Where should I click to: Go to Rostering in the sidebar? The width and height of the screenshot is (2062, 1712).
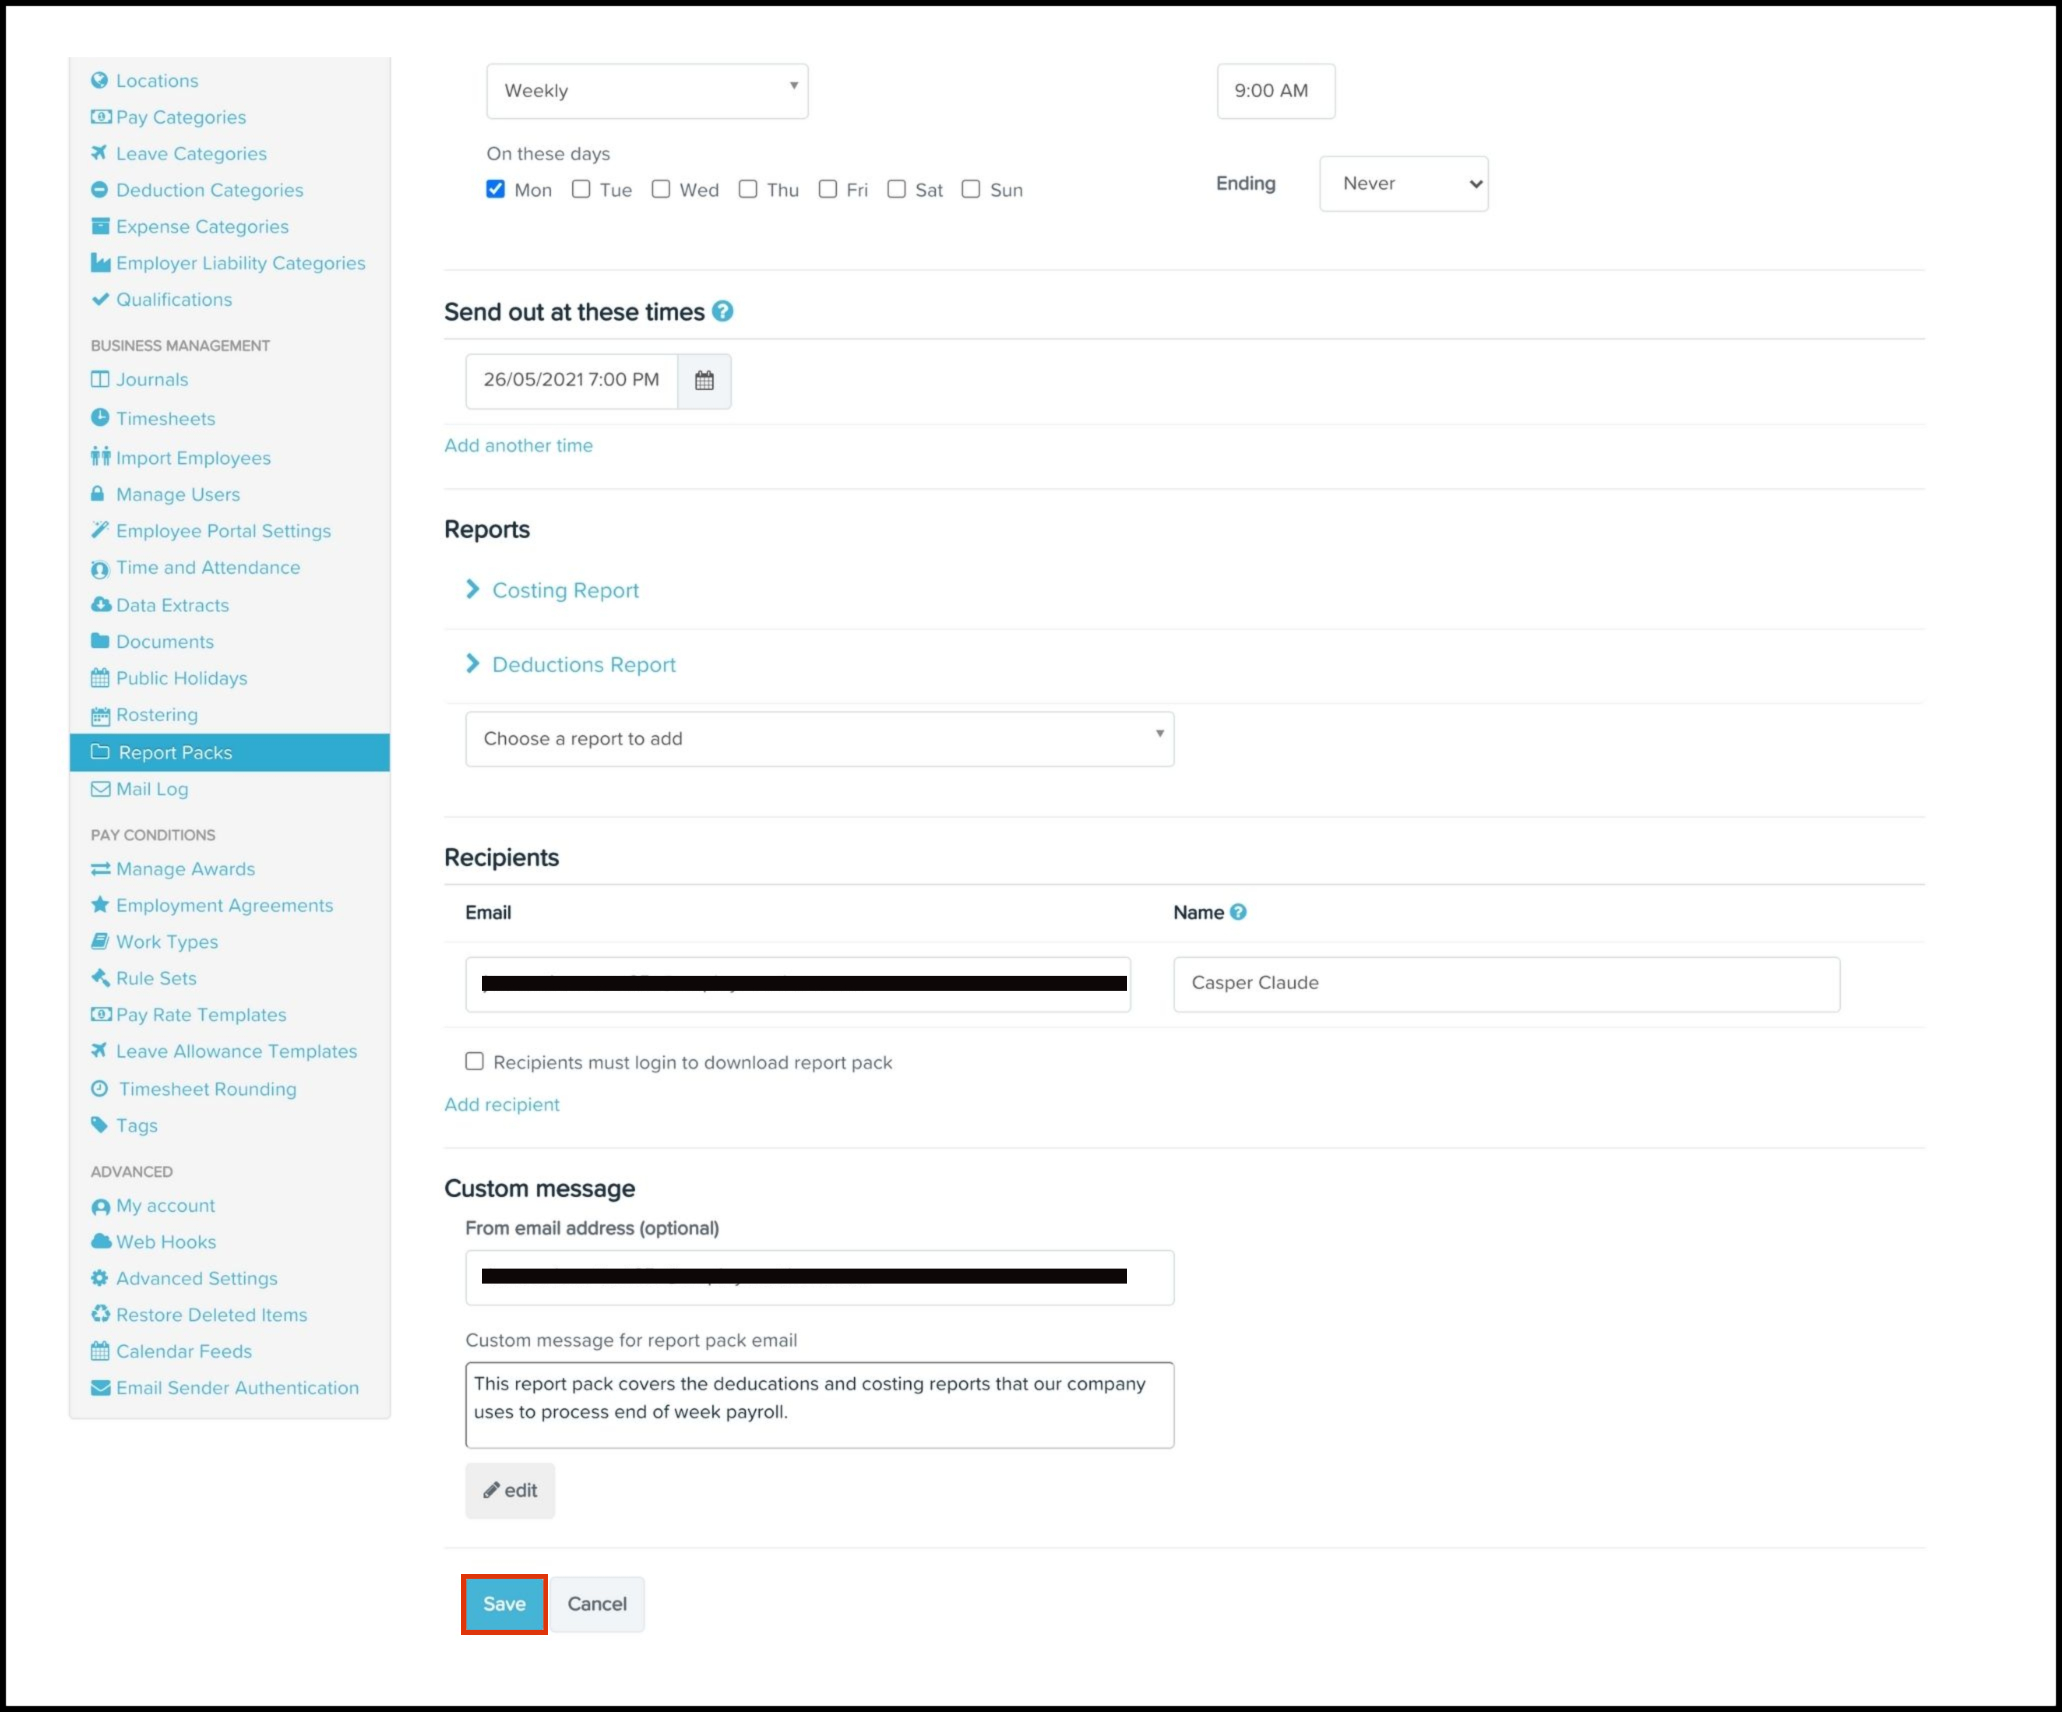[x=156, y=715]
